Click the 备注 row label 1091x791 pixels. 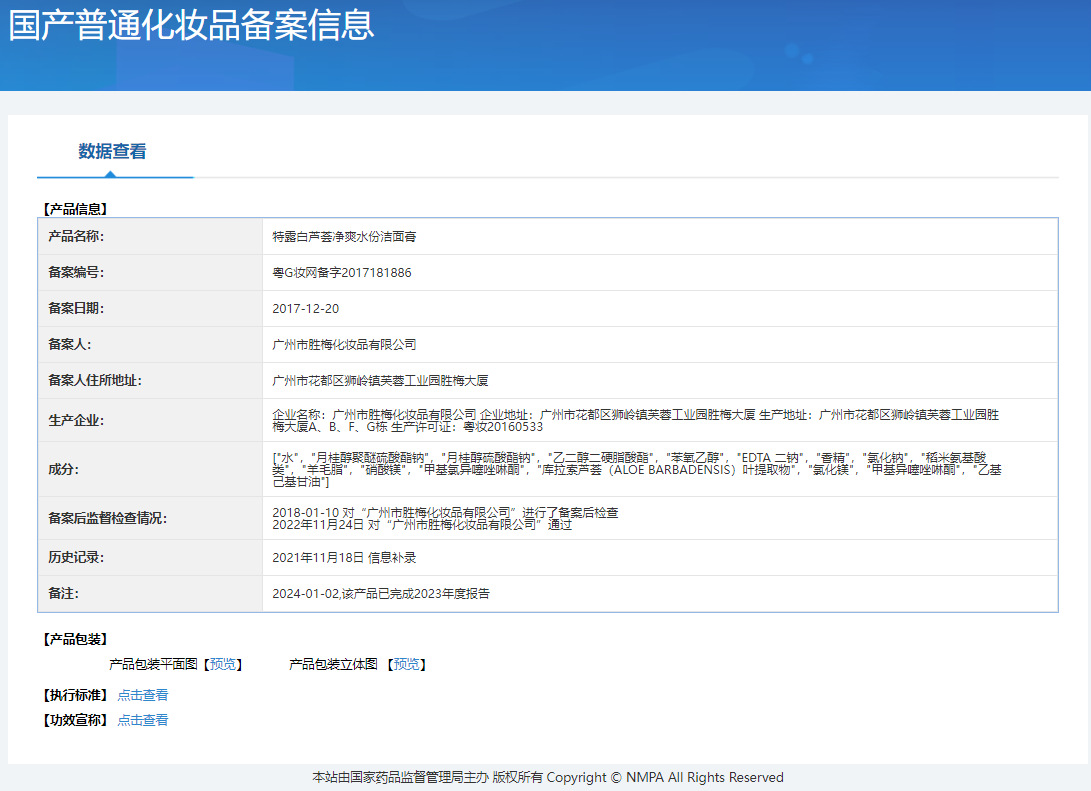coord(63,593)
